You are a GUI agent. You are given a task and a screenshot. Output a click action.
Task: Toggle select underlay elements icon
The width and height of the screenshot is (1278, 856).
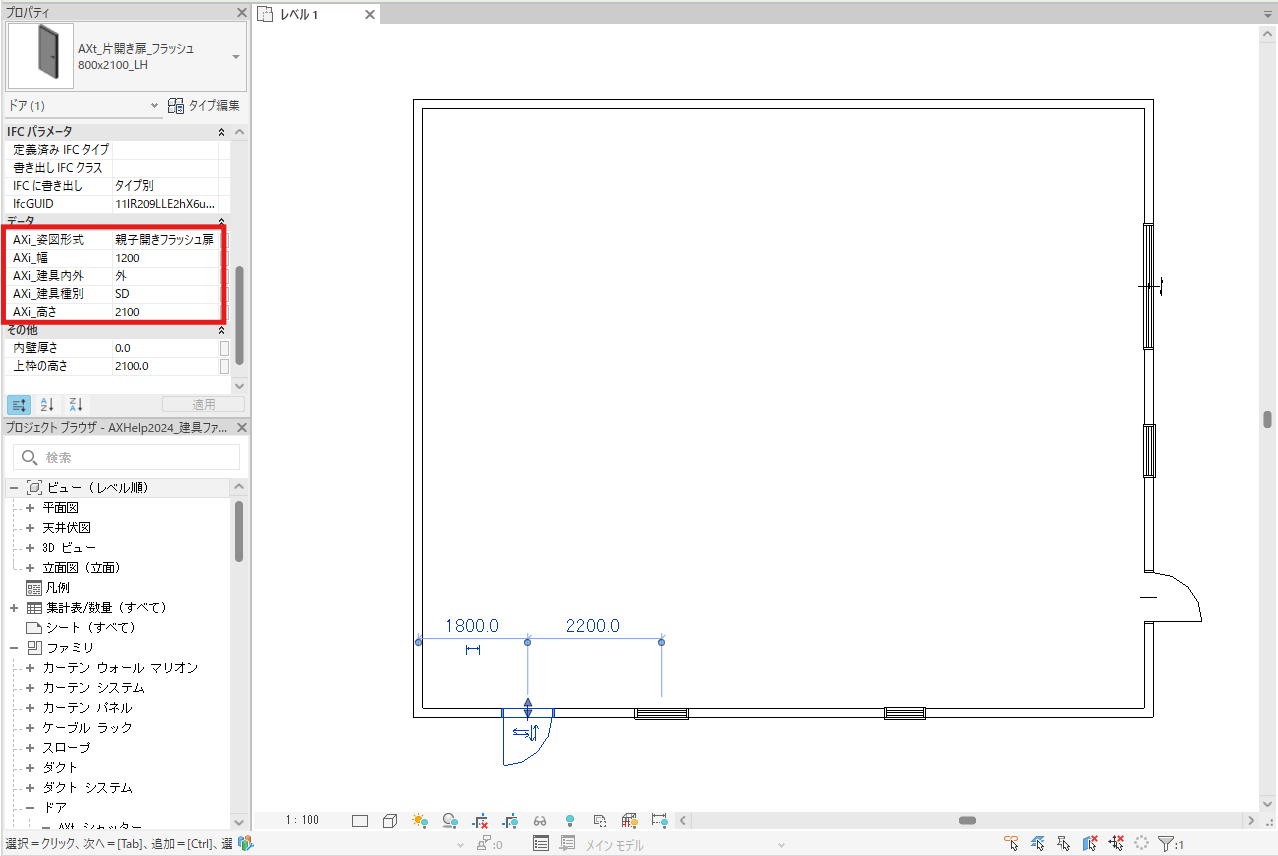coord(1038,844)
